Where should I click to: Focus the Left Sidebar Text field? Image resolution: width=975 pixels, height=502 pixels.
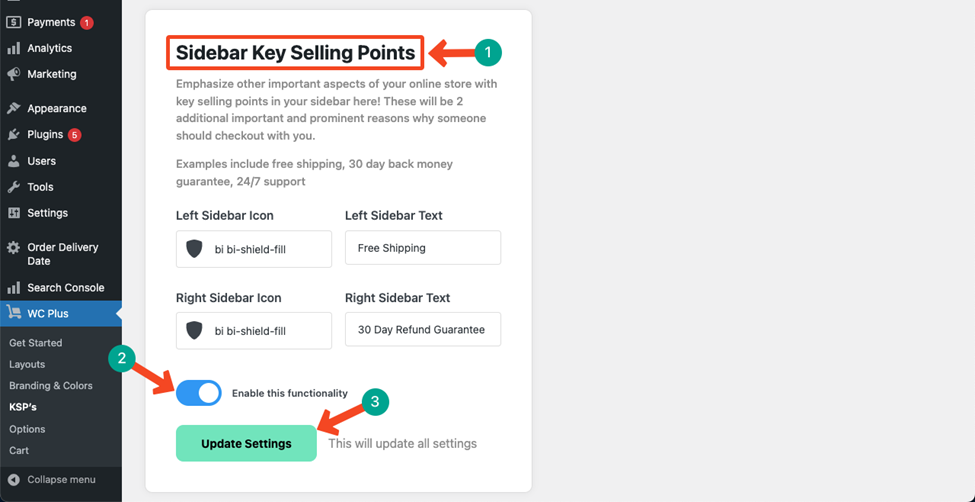tap(423, 248)
